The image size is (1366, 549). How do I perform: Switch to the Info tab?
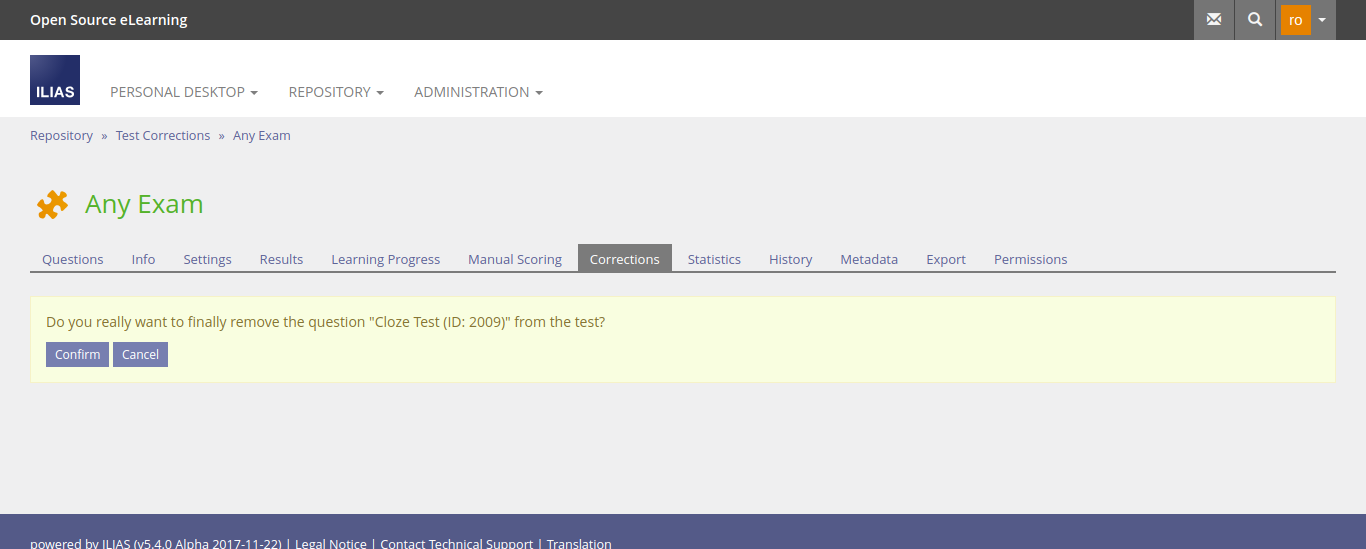click(143, 259)
